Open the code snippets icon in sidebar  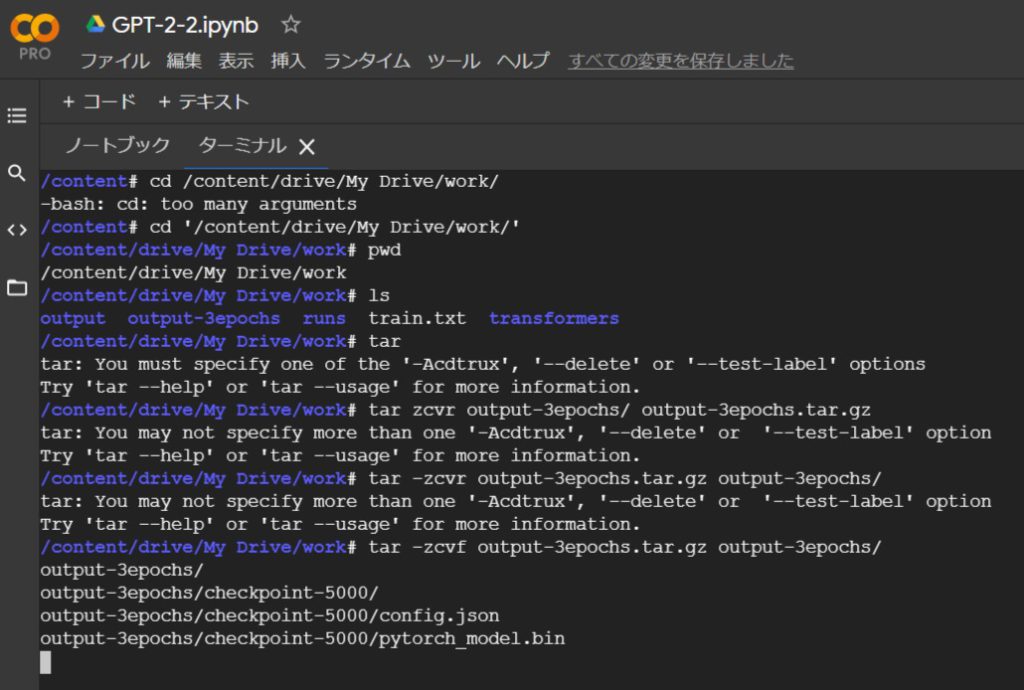pyautogui.click(x=17, y=230)
